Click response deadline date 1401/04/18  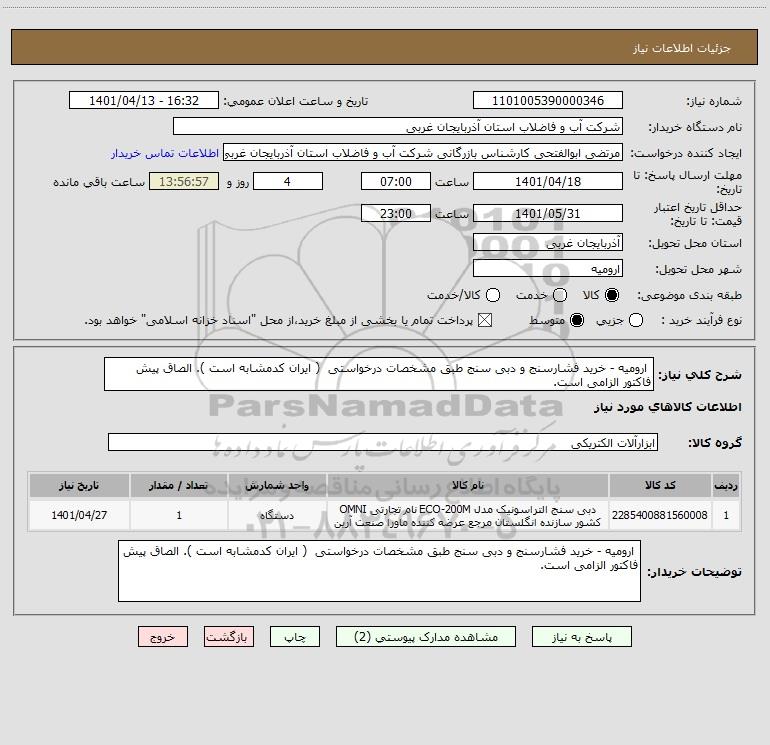coord(548,181)
